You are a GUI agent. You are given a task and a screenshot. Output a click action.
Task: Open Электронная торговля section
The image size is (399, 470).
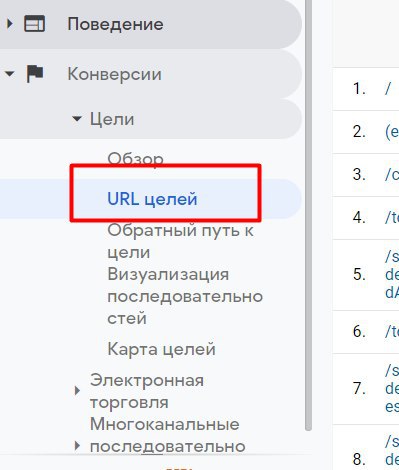(147, 391)
